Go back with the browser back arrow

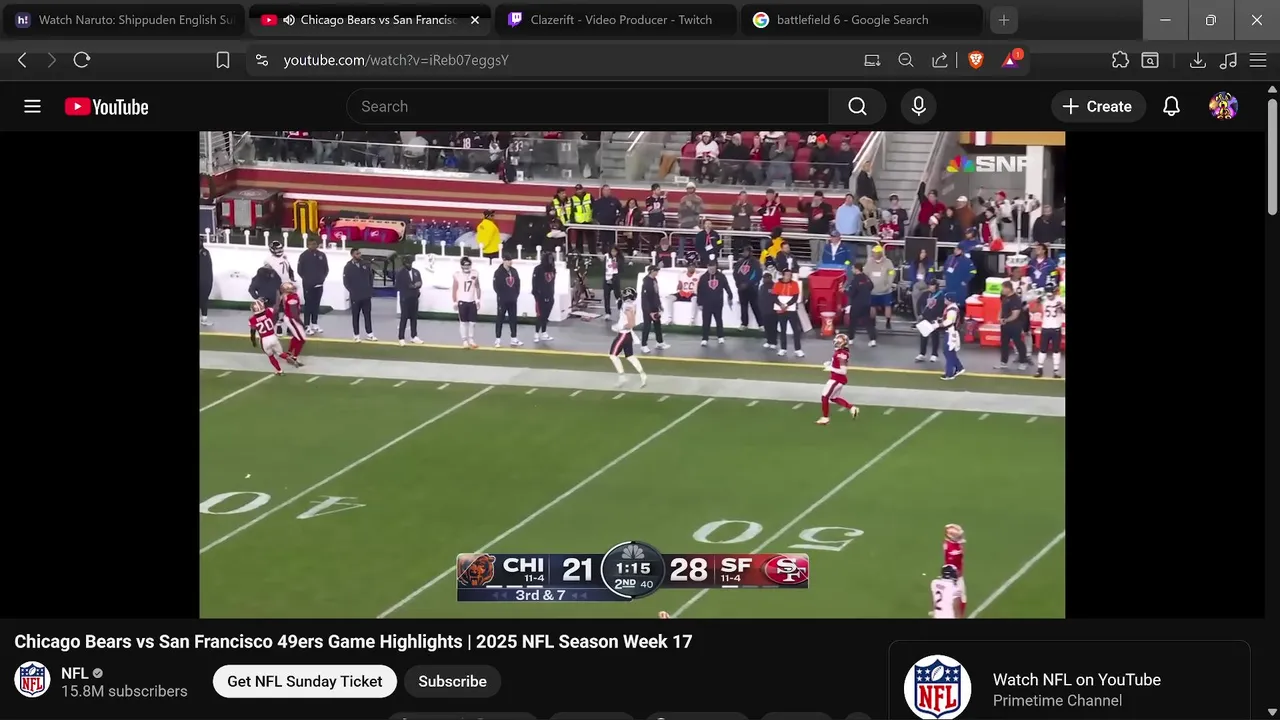click(22, 60)
